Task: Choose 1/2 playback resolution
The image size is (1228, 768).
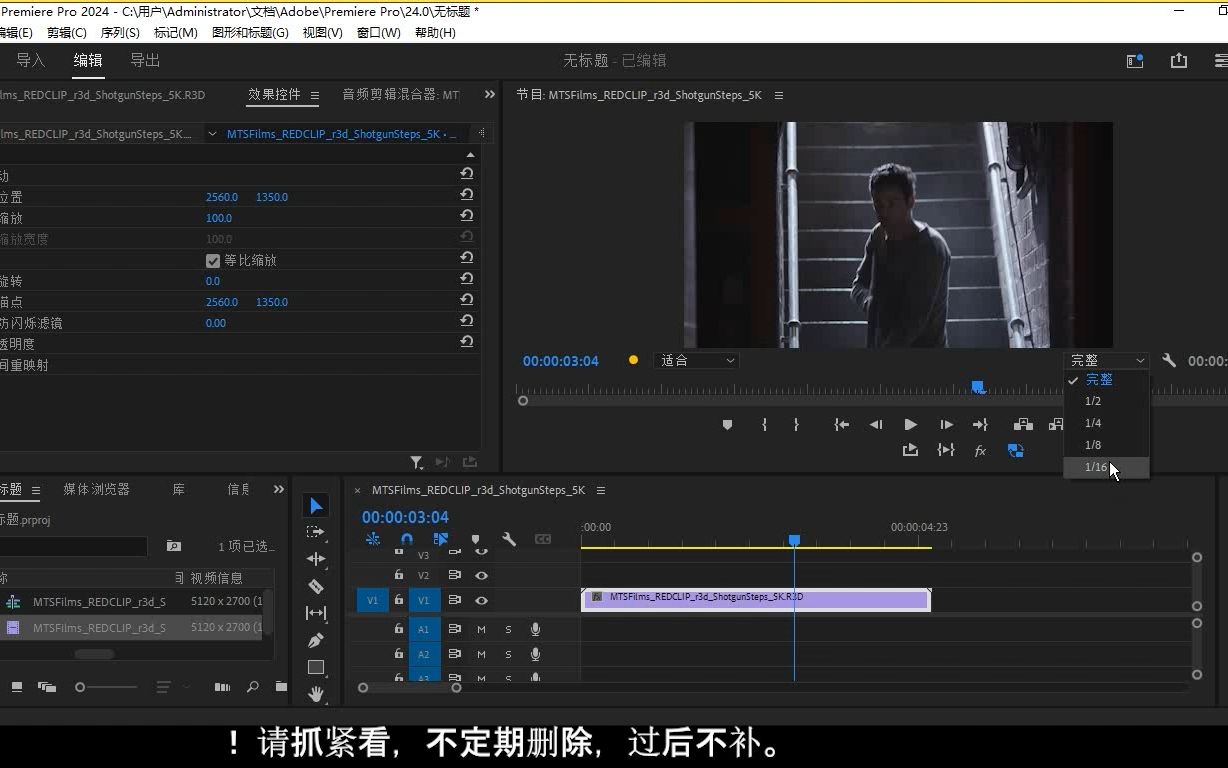Action: [x=1106, y=401]
